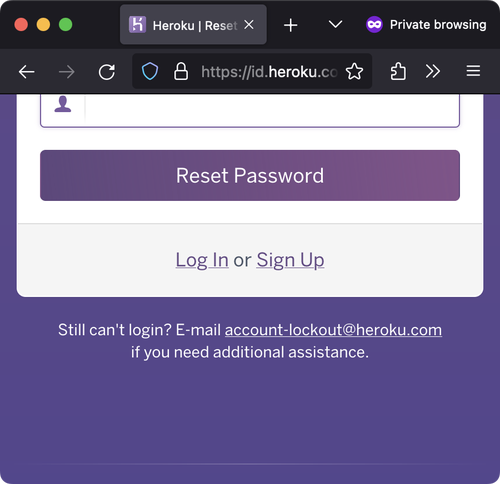Click the URL address bar text
Image resolution: width=500 pixels, height=484 pixels.
[x=269, y=72]
